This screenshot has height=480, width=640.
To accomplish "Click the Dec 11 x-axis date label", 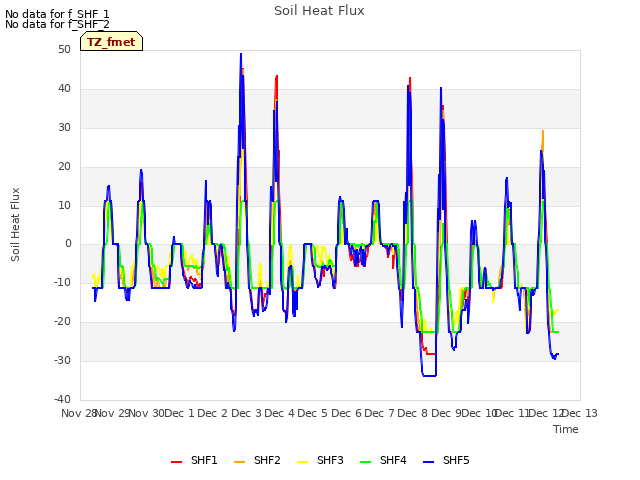I will point(513,413).
